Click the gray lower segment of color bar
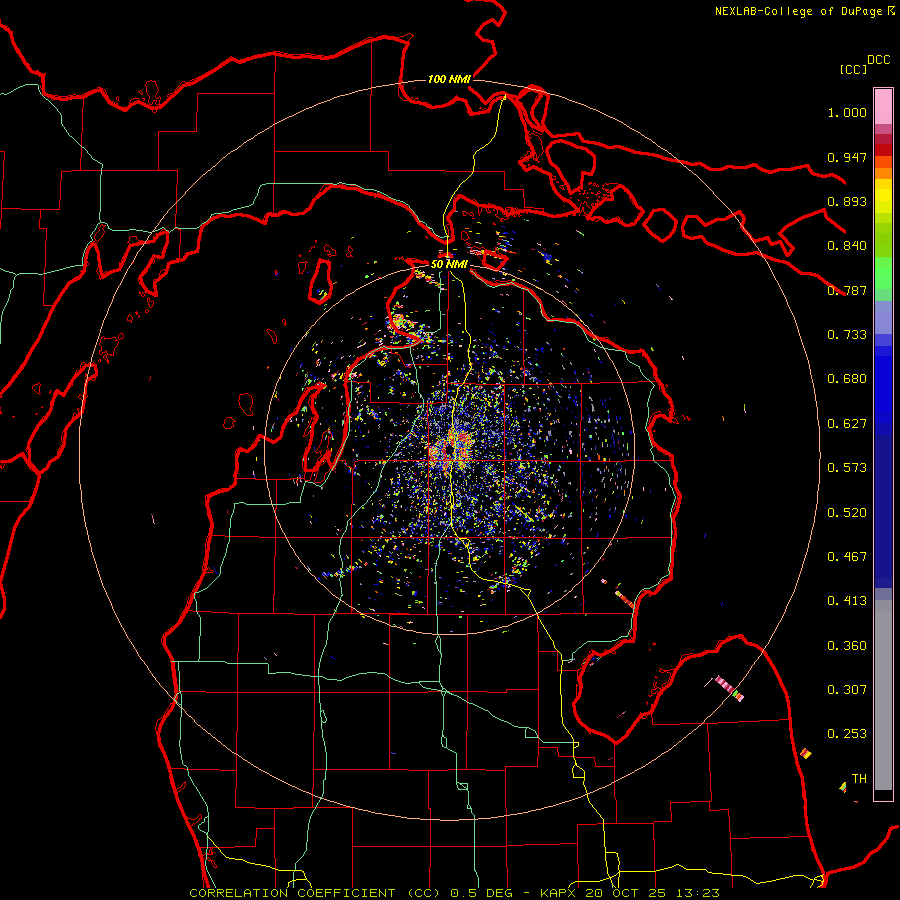Screen dimensions: 900x900 tap(883, 695)
